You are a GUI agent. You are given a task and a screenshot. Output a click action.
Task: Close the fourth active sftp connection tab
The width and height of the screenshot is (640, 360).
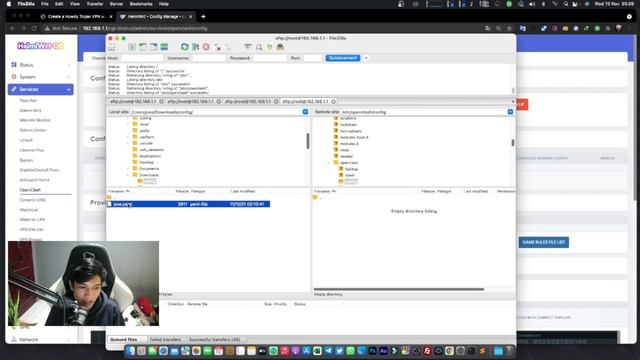[333, 101]
